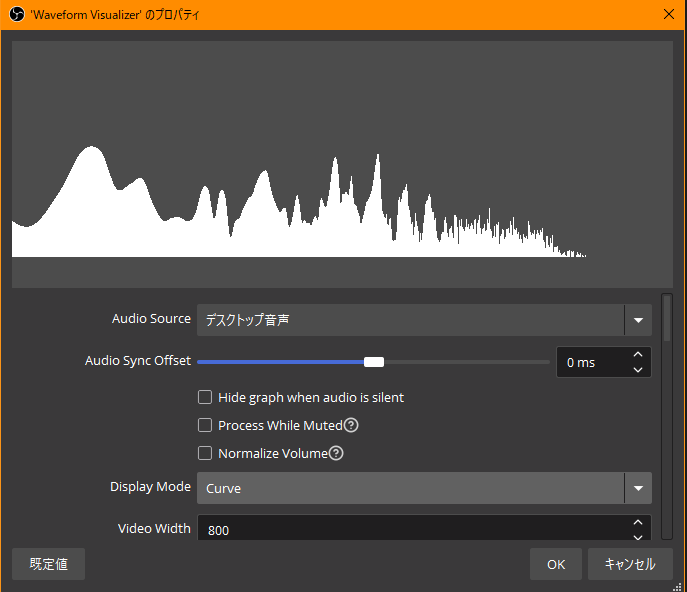This screenshot has width=687, height=592.
Task: Click the Audio Sync Offset value field
Action: coord(590,362)
